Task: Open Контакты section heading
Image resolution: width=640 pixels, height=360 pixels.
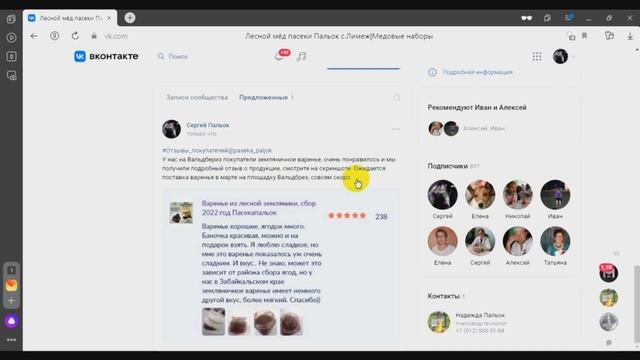Action: (x=443, y=296)
